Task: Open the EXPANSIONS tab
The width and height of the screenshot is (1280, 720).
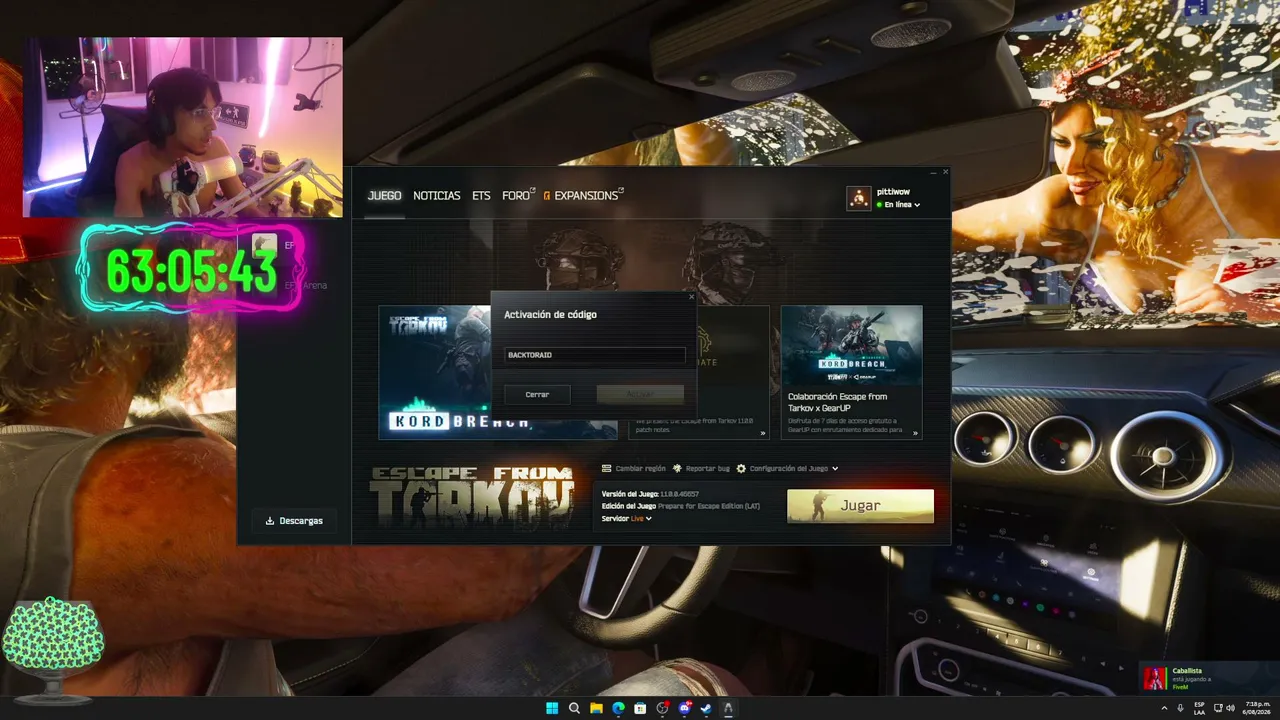Action: point(584,196)
